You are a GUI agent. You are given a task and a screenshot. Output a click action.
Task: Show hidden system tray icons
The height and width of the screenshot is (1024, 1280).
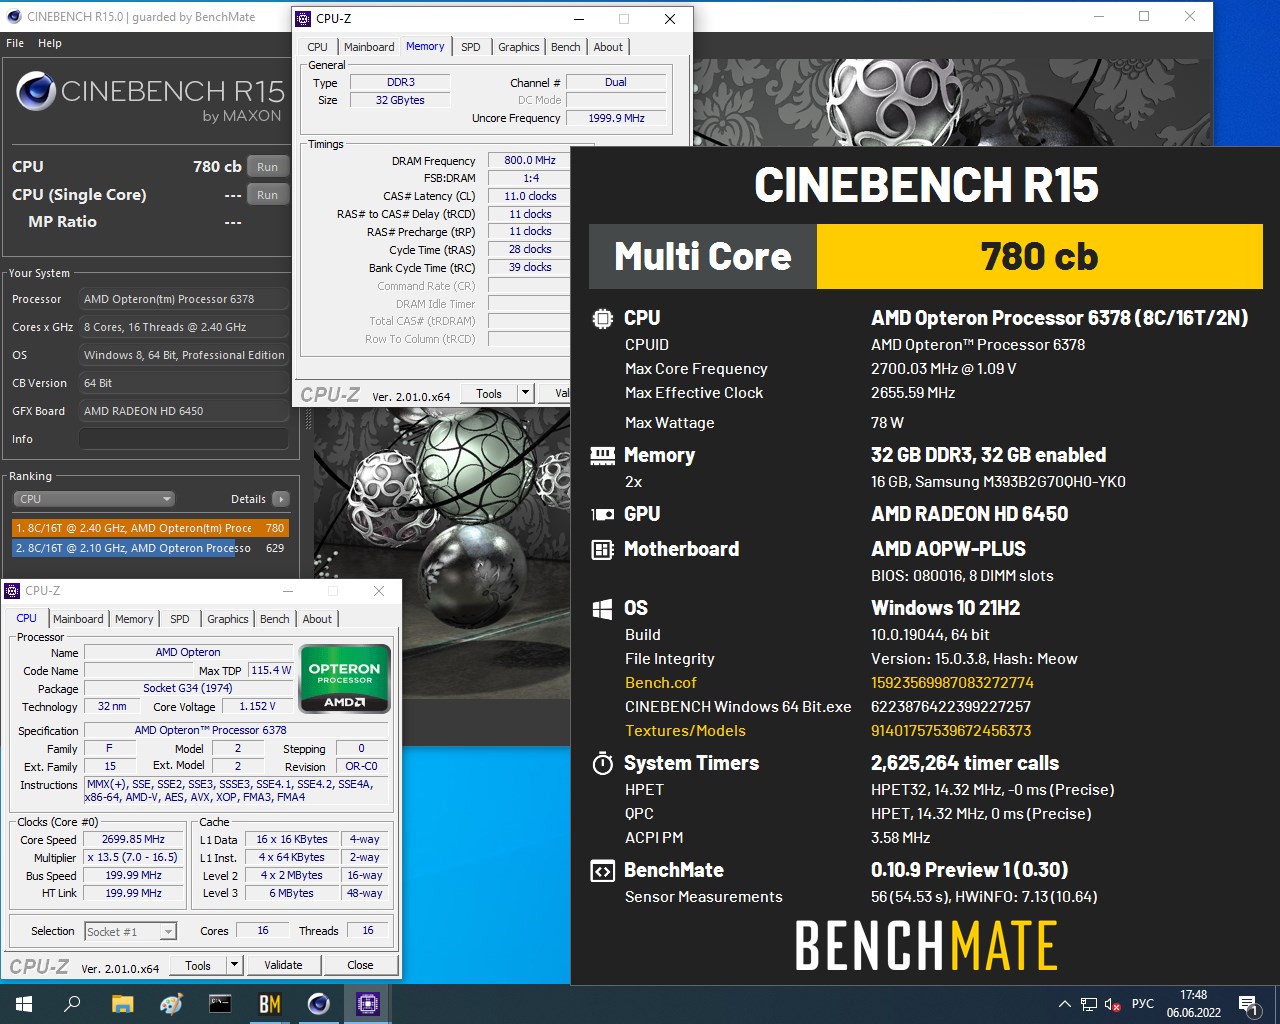[1064, 1004]
